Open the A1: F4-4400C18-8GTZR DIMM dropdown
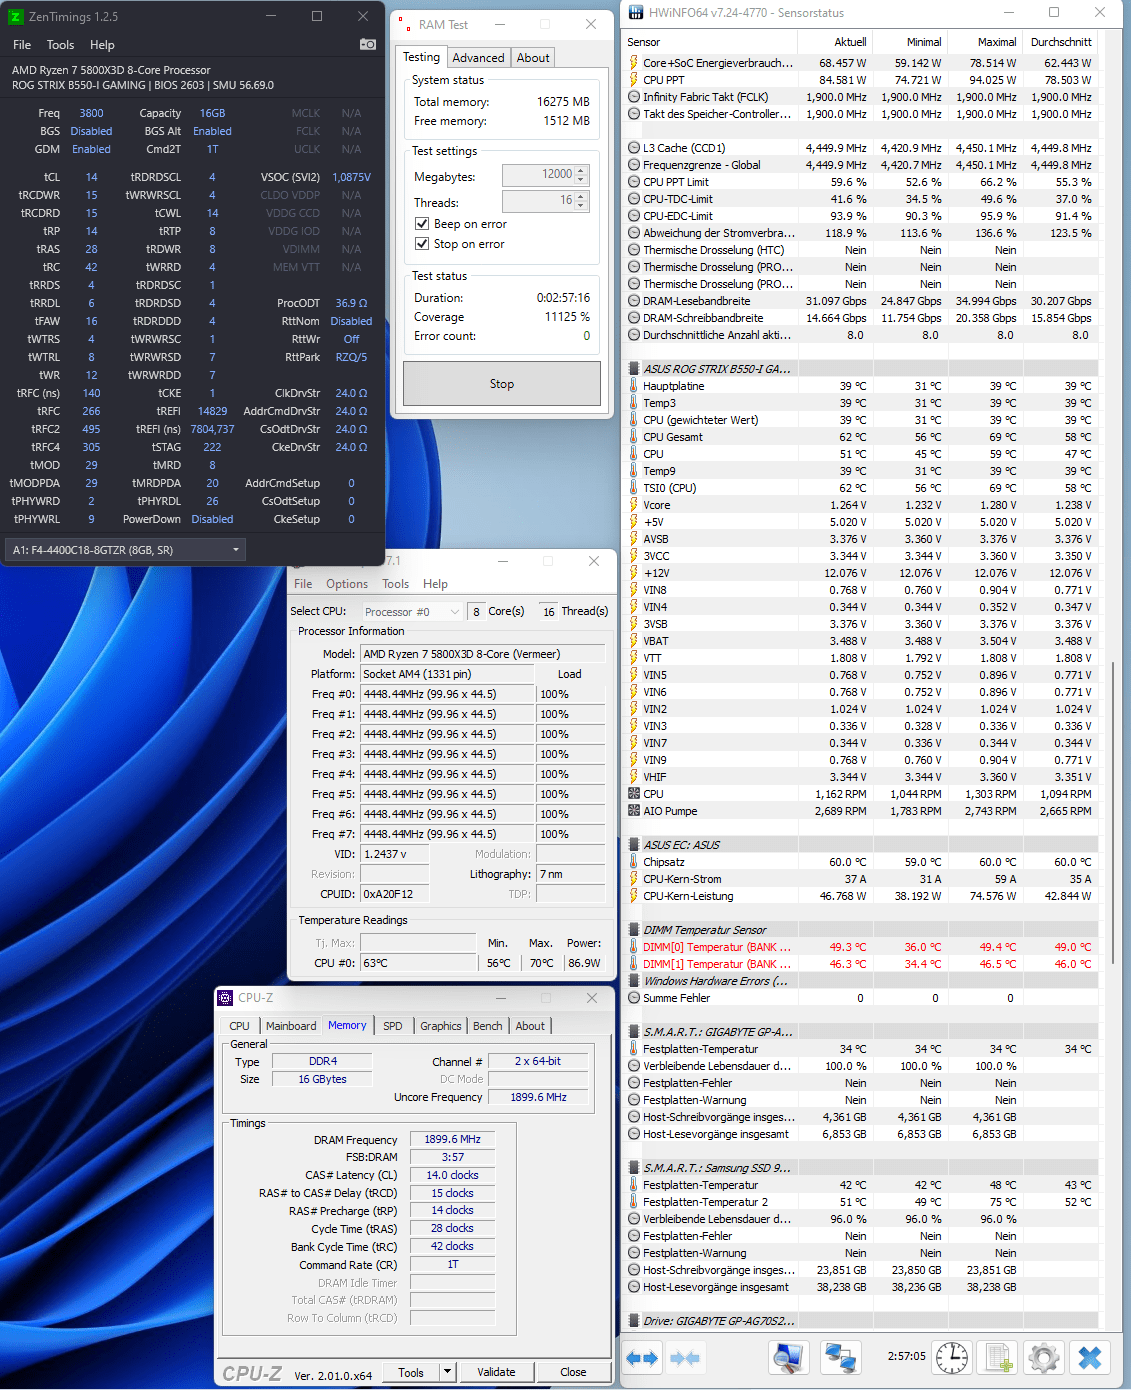The width and height of the screenshot is (1131, 1390). pyautogui.click(x=126, y=549)
